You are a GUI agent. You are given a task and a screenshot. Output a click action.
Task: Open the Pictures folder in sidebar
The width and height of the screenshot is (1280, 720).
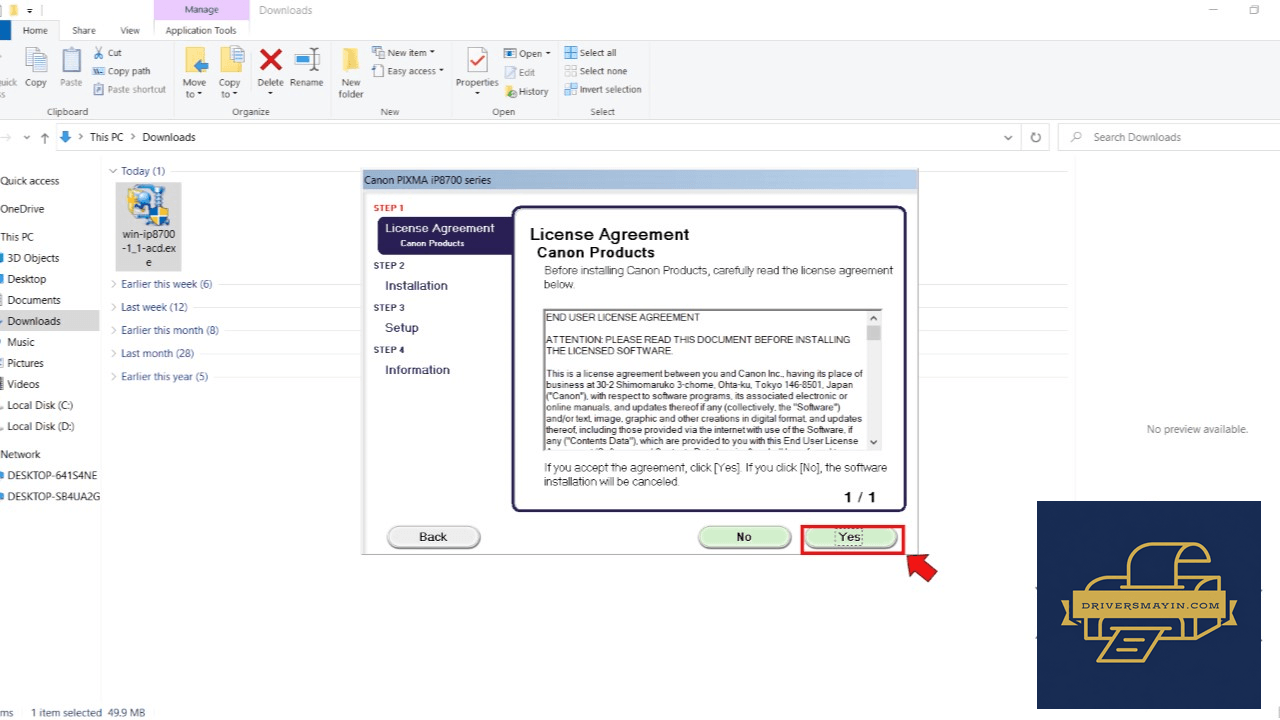pyautogui.click(x=25, y=363)
